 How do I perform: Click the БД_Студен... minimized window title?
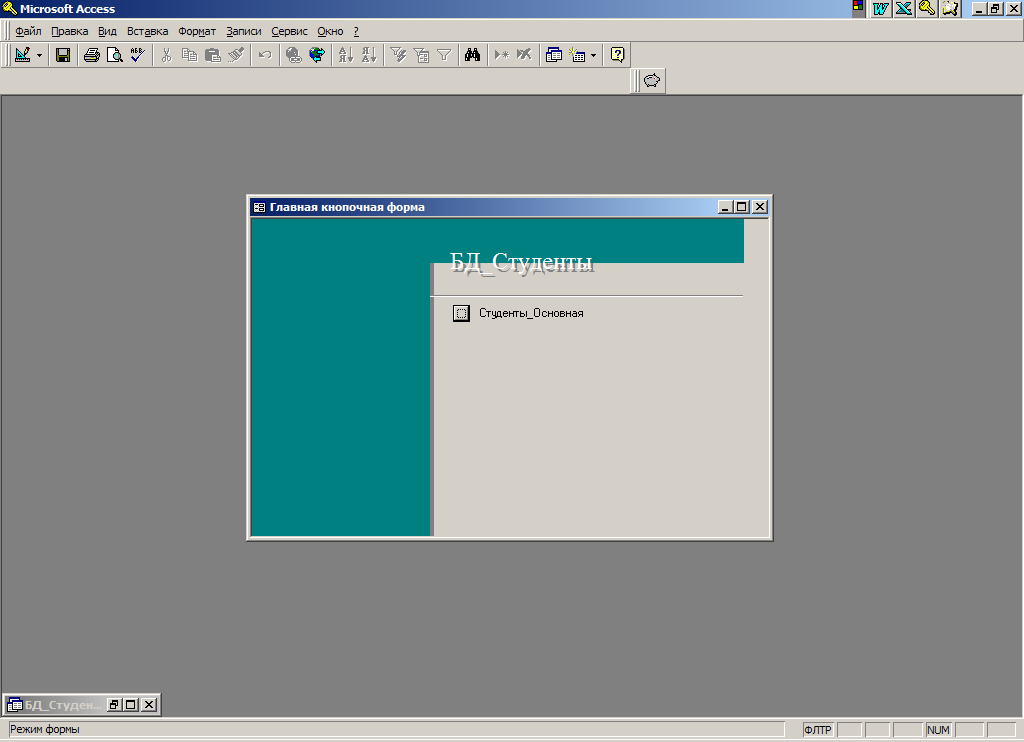click(x=63, y=705)
